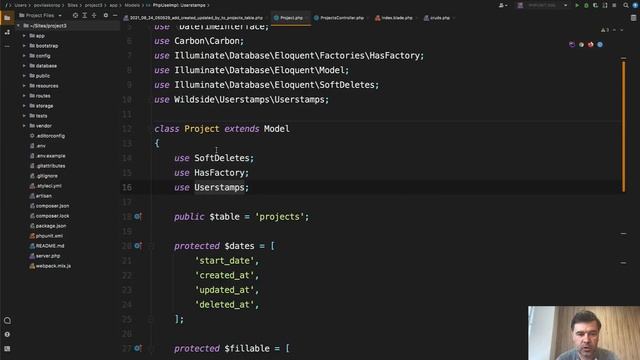
Task: Open file in Safari browser icon
Action: tap(600, 44)
